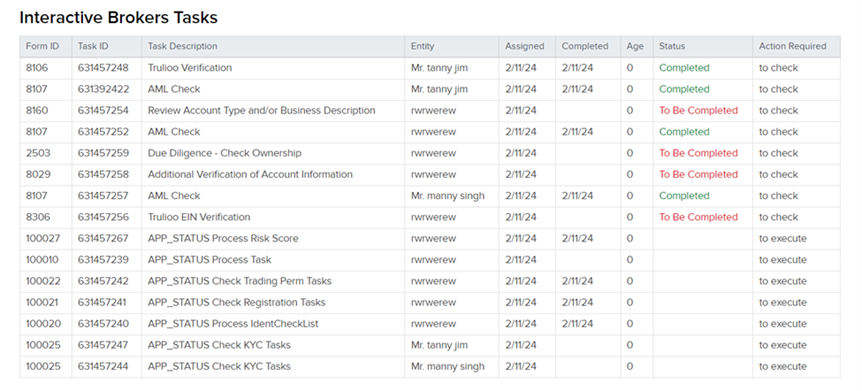Click Form ID 100027
Viewport: 862px width, 391px height.
(x=42, y=239)
